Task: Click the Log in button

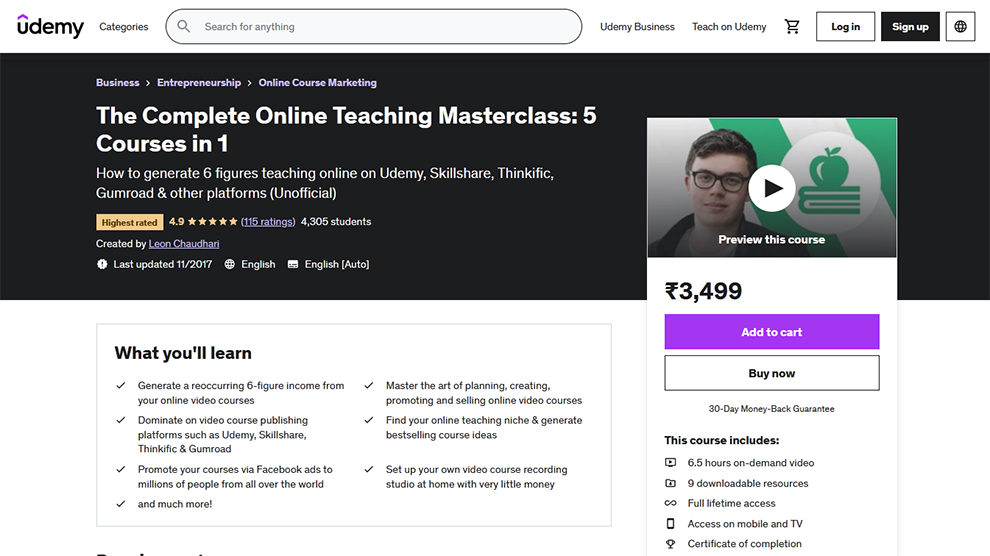Action: tap(845, 27)
